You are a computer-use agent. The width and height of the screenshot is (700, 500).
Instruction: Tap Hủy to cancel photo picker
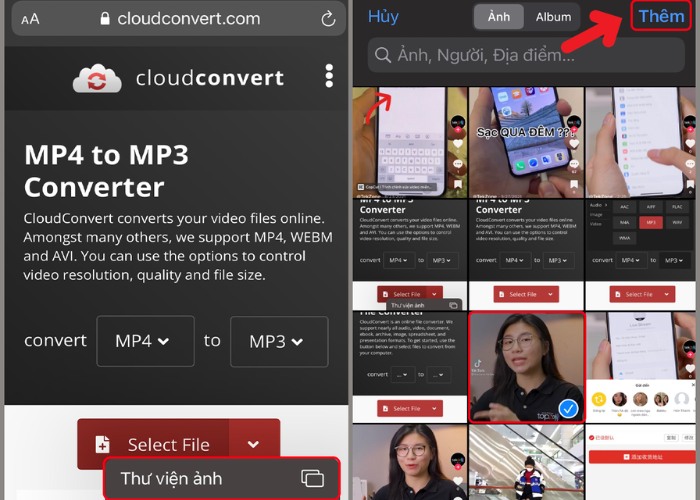point(383,17)
